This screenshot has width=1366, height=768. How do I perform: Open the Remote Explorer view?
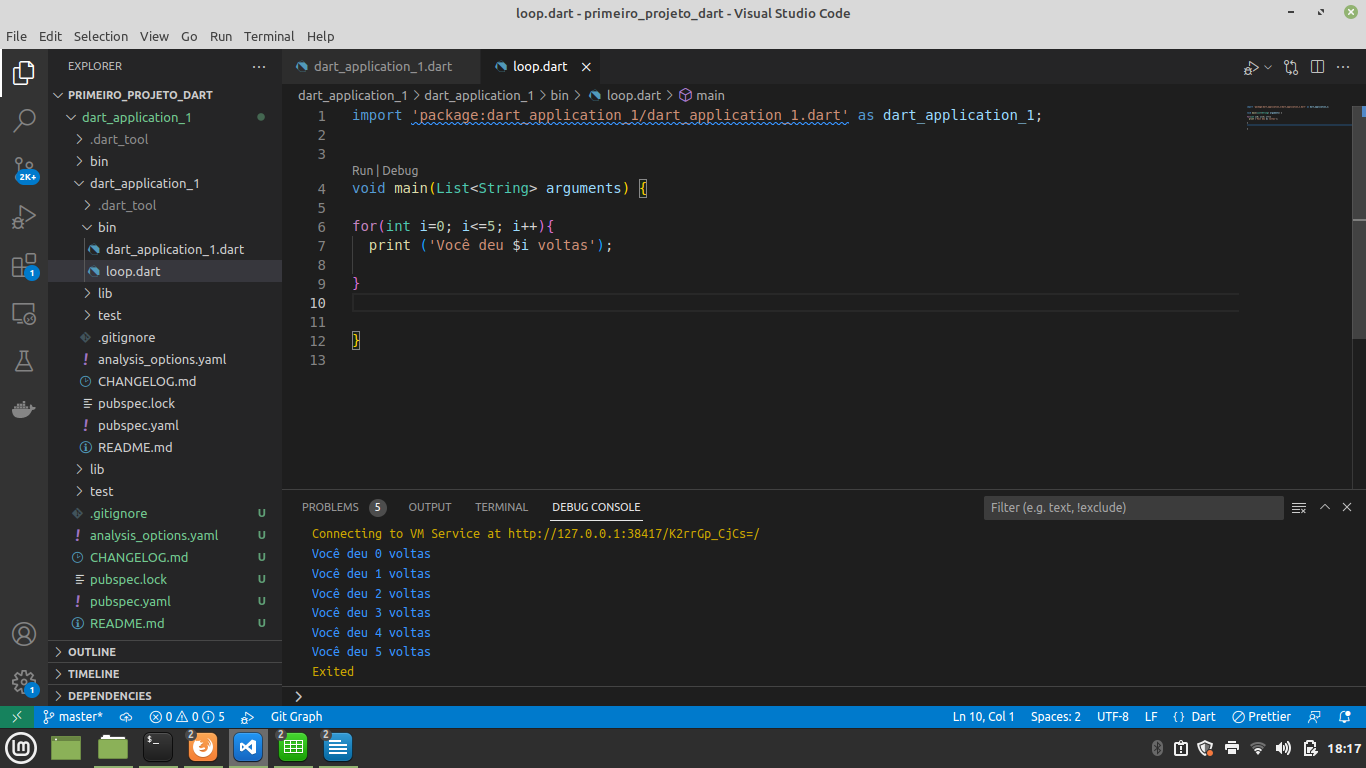(x=24, y=314)
